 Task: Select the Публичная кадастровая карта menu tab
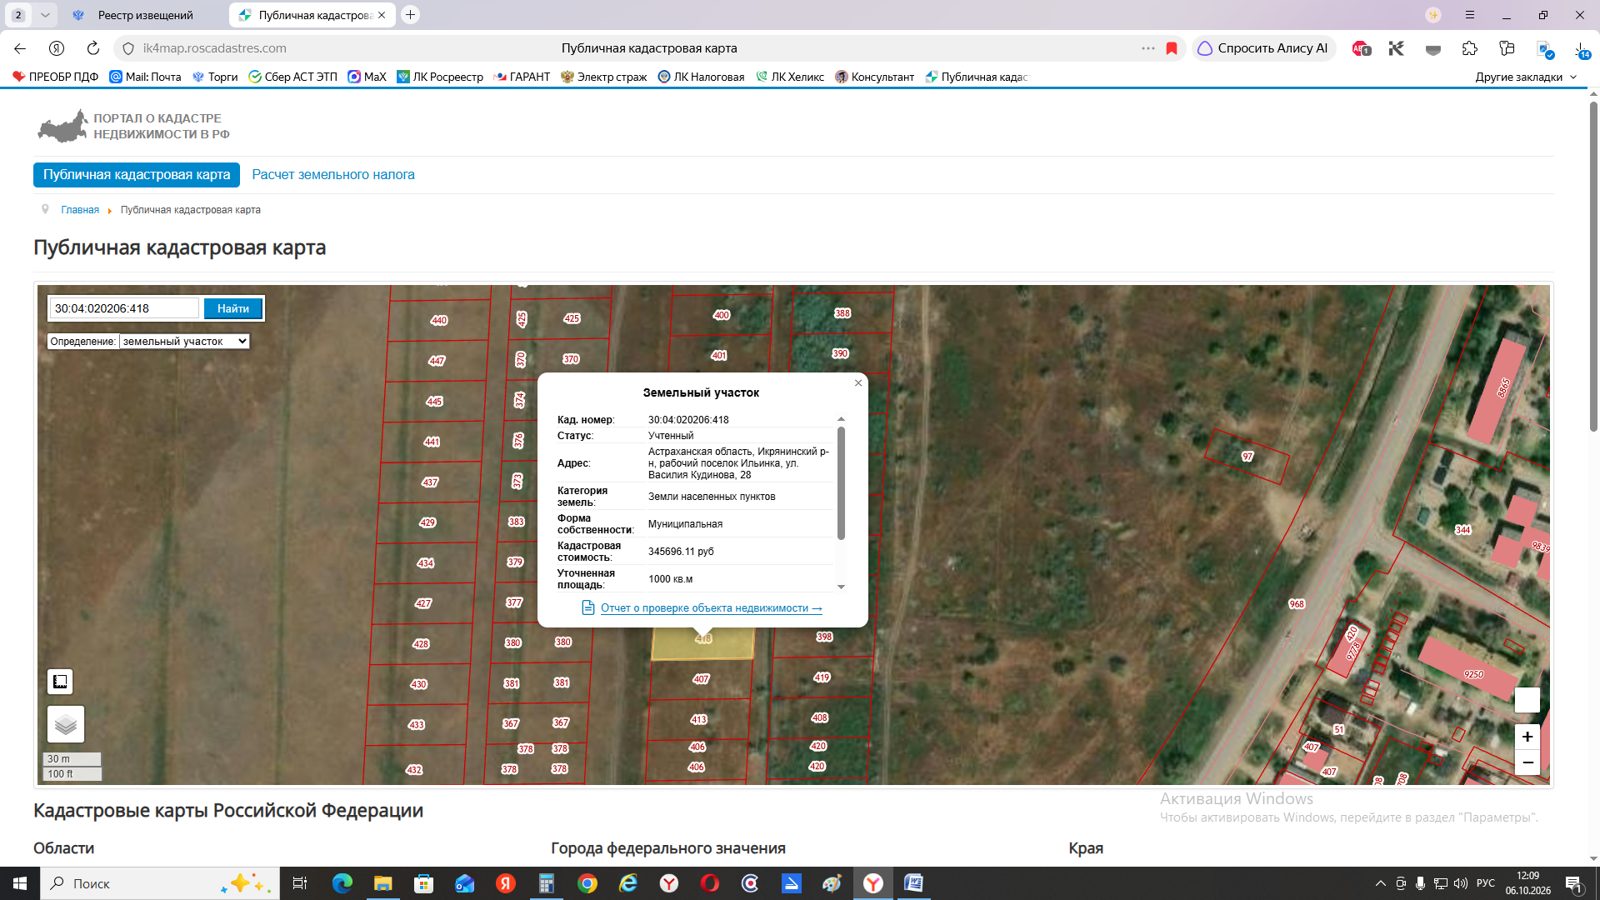click(x=136, y=174)
